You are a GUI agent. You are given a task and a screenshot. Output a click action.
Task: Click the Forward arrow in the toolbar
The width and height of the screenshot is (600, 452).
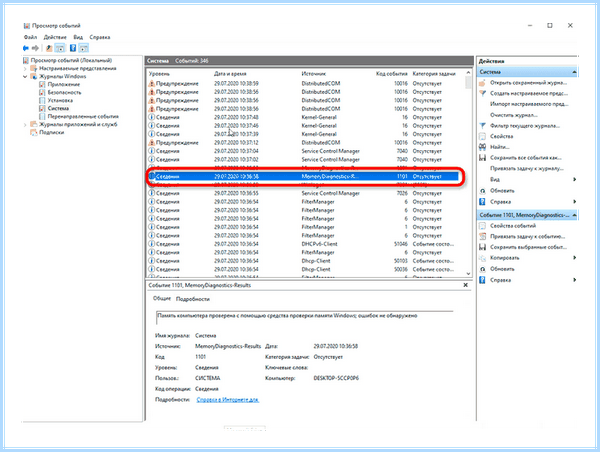point(35,48)
